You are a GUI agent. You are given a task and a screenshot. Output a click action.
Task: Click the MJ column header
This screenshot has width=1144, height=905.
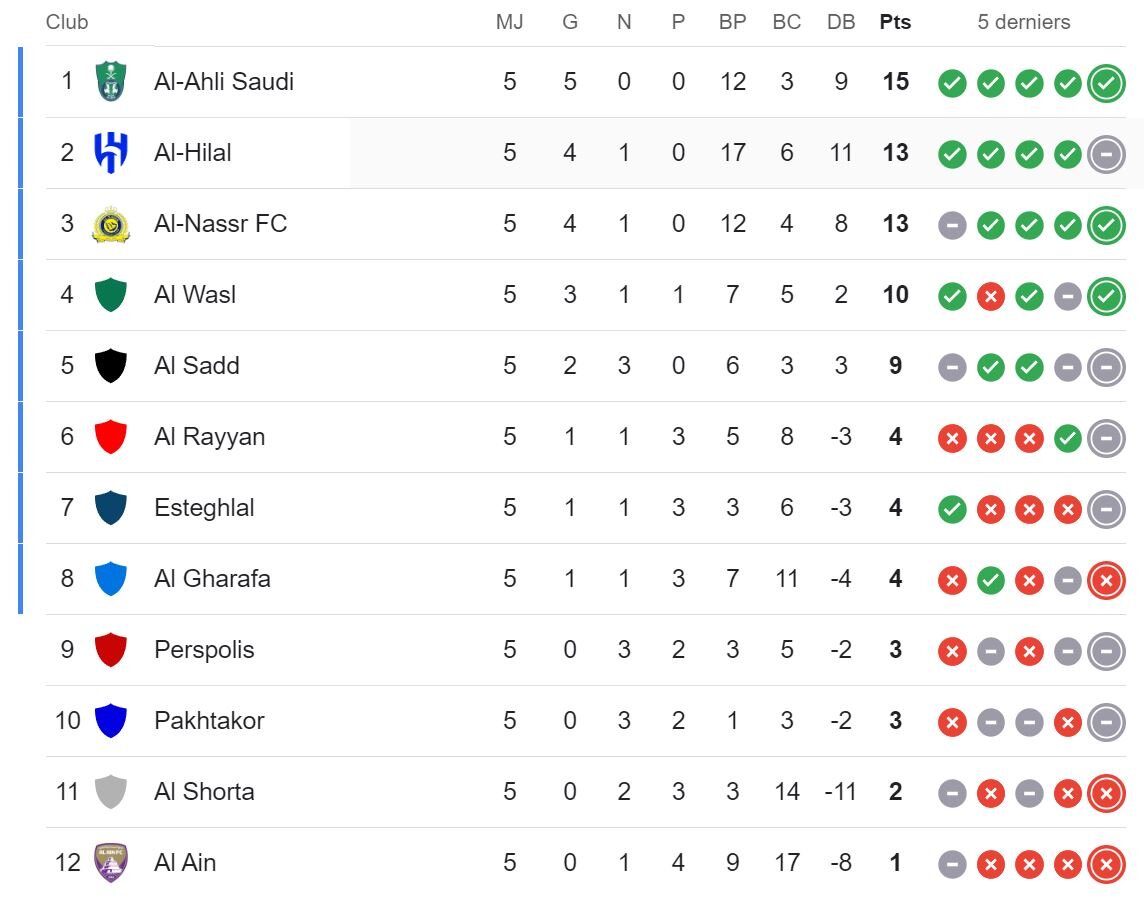point(510,22)
